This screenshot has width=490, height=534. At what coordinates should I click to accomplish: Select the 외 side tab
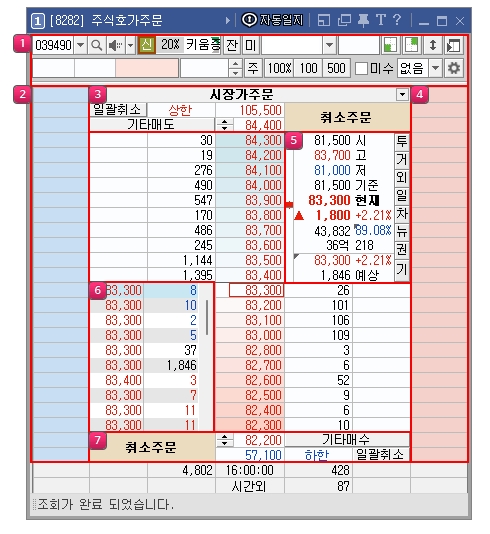(x=402, y=178)
